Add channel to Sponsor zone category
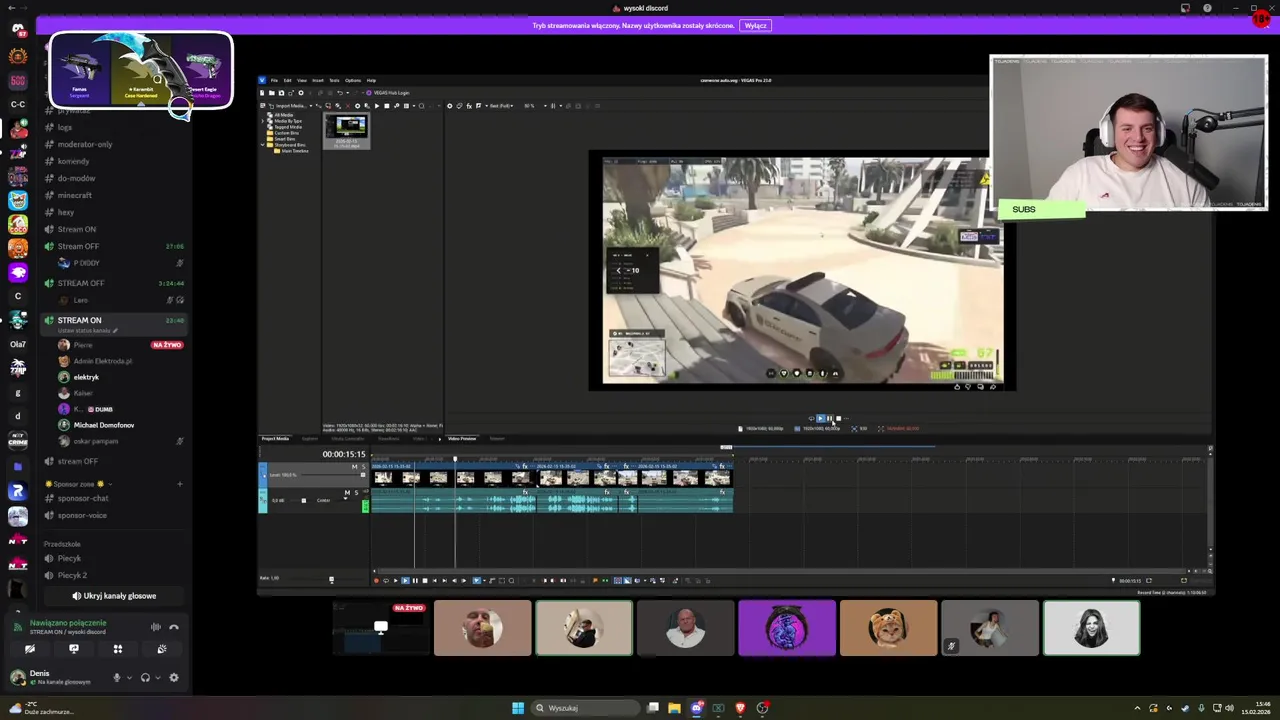This screenshot has height=720, width=1280. point(180,484)
